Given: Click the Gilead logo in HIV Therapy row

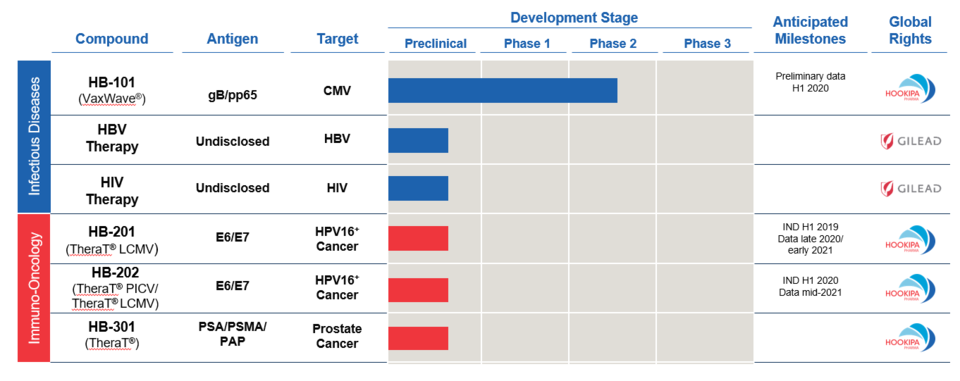Looking at the screenshot, I should (910, 188).
